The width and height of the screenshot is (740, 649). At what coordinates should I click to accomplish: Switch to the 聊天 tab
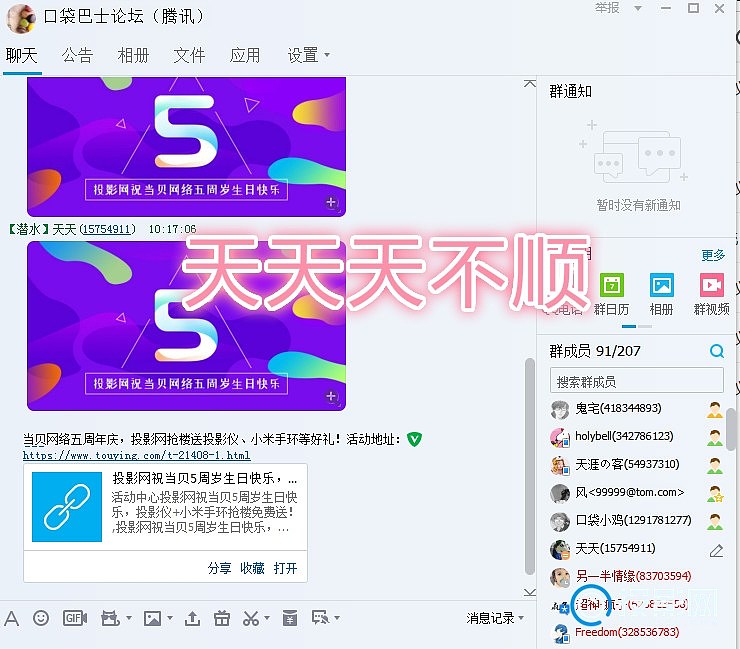pos(22,56)
